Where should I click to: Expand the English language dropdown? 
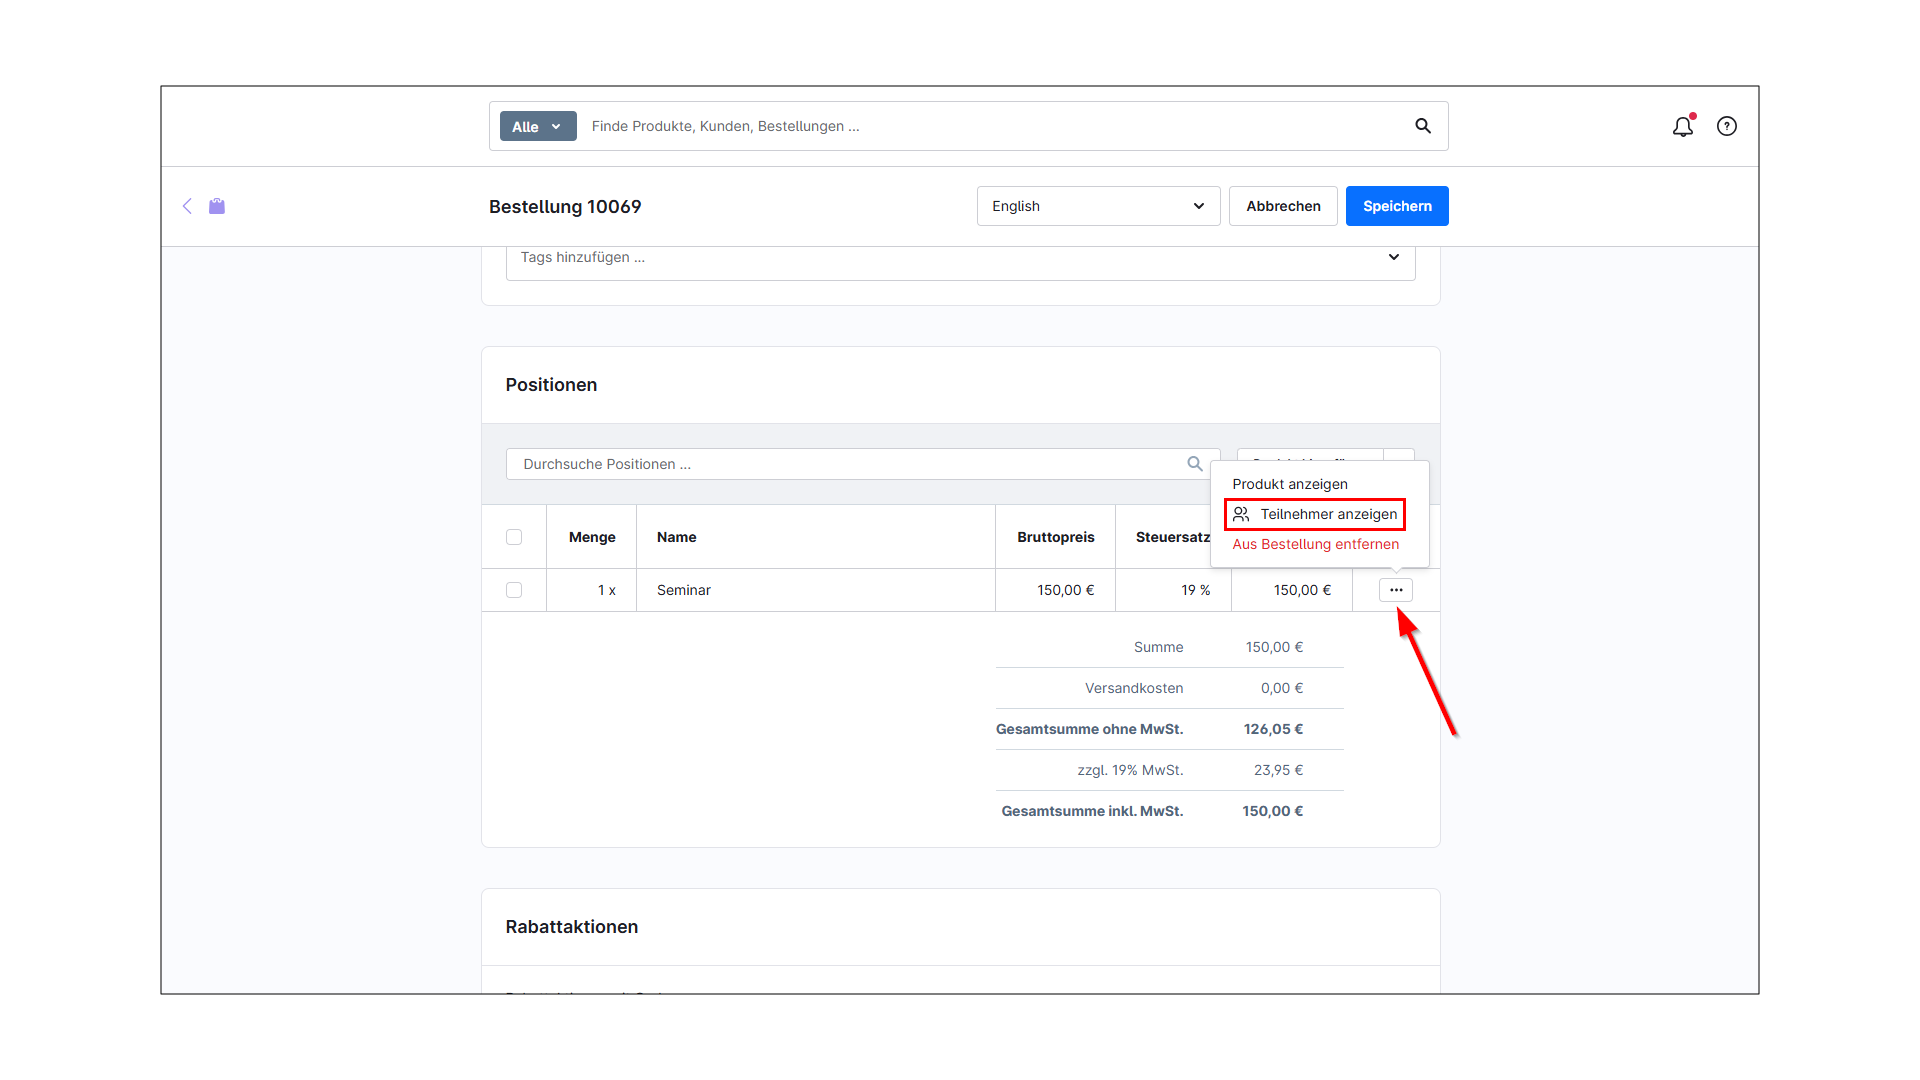1098,206
